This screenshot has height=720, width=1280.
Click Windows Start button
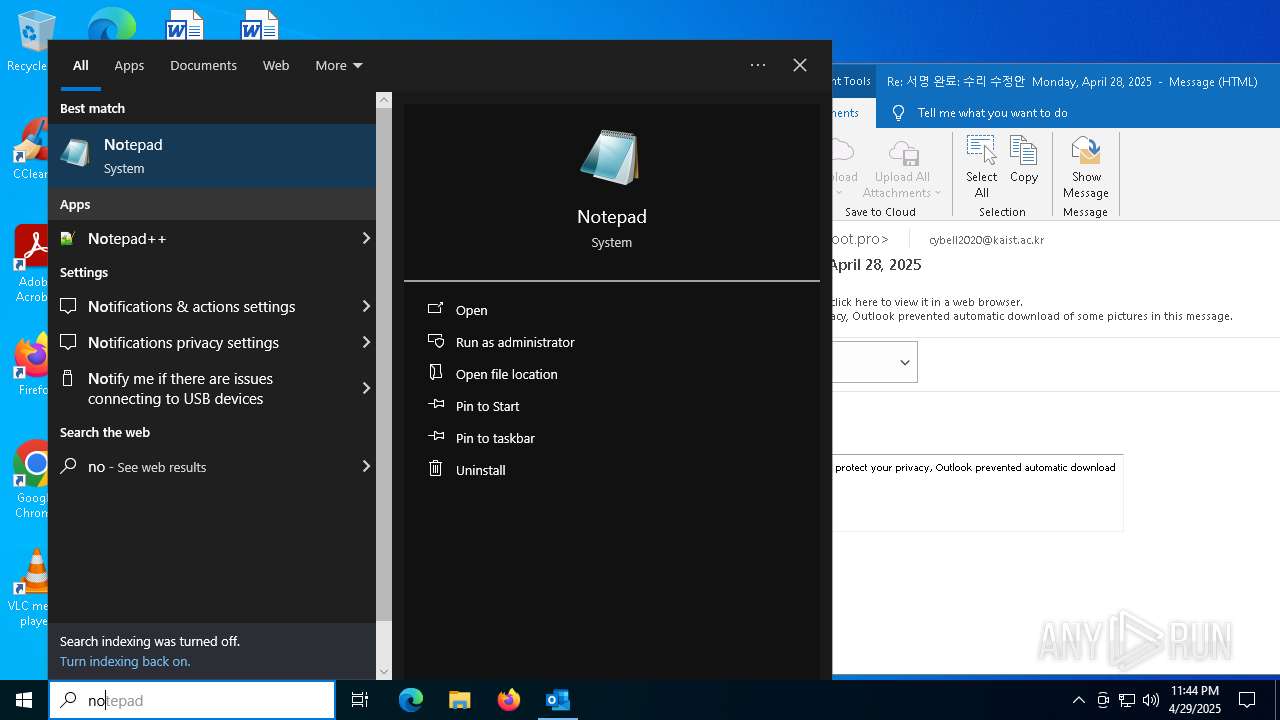[24, 700]
